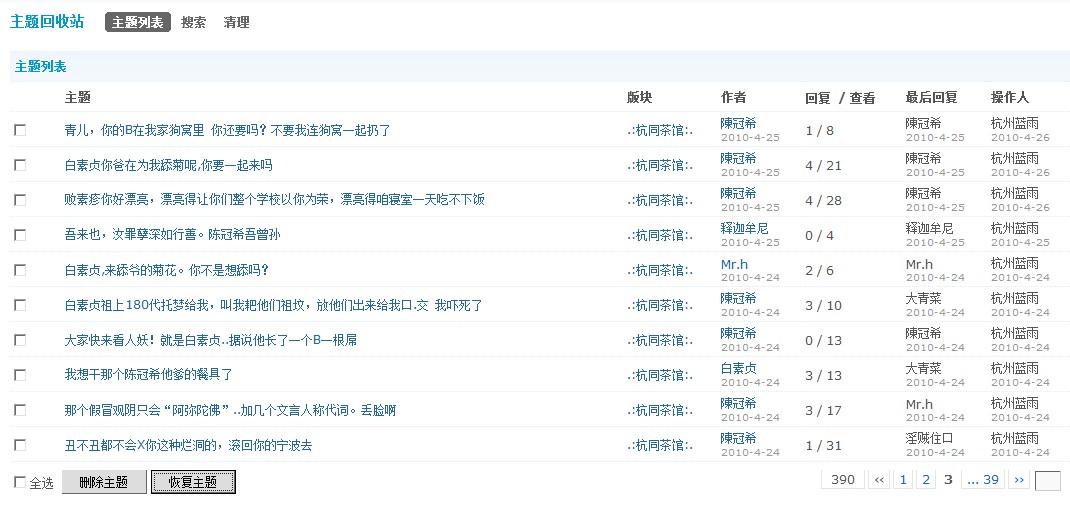Go to page 2 in pagination

926,480
